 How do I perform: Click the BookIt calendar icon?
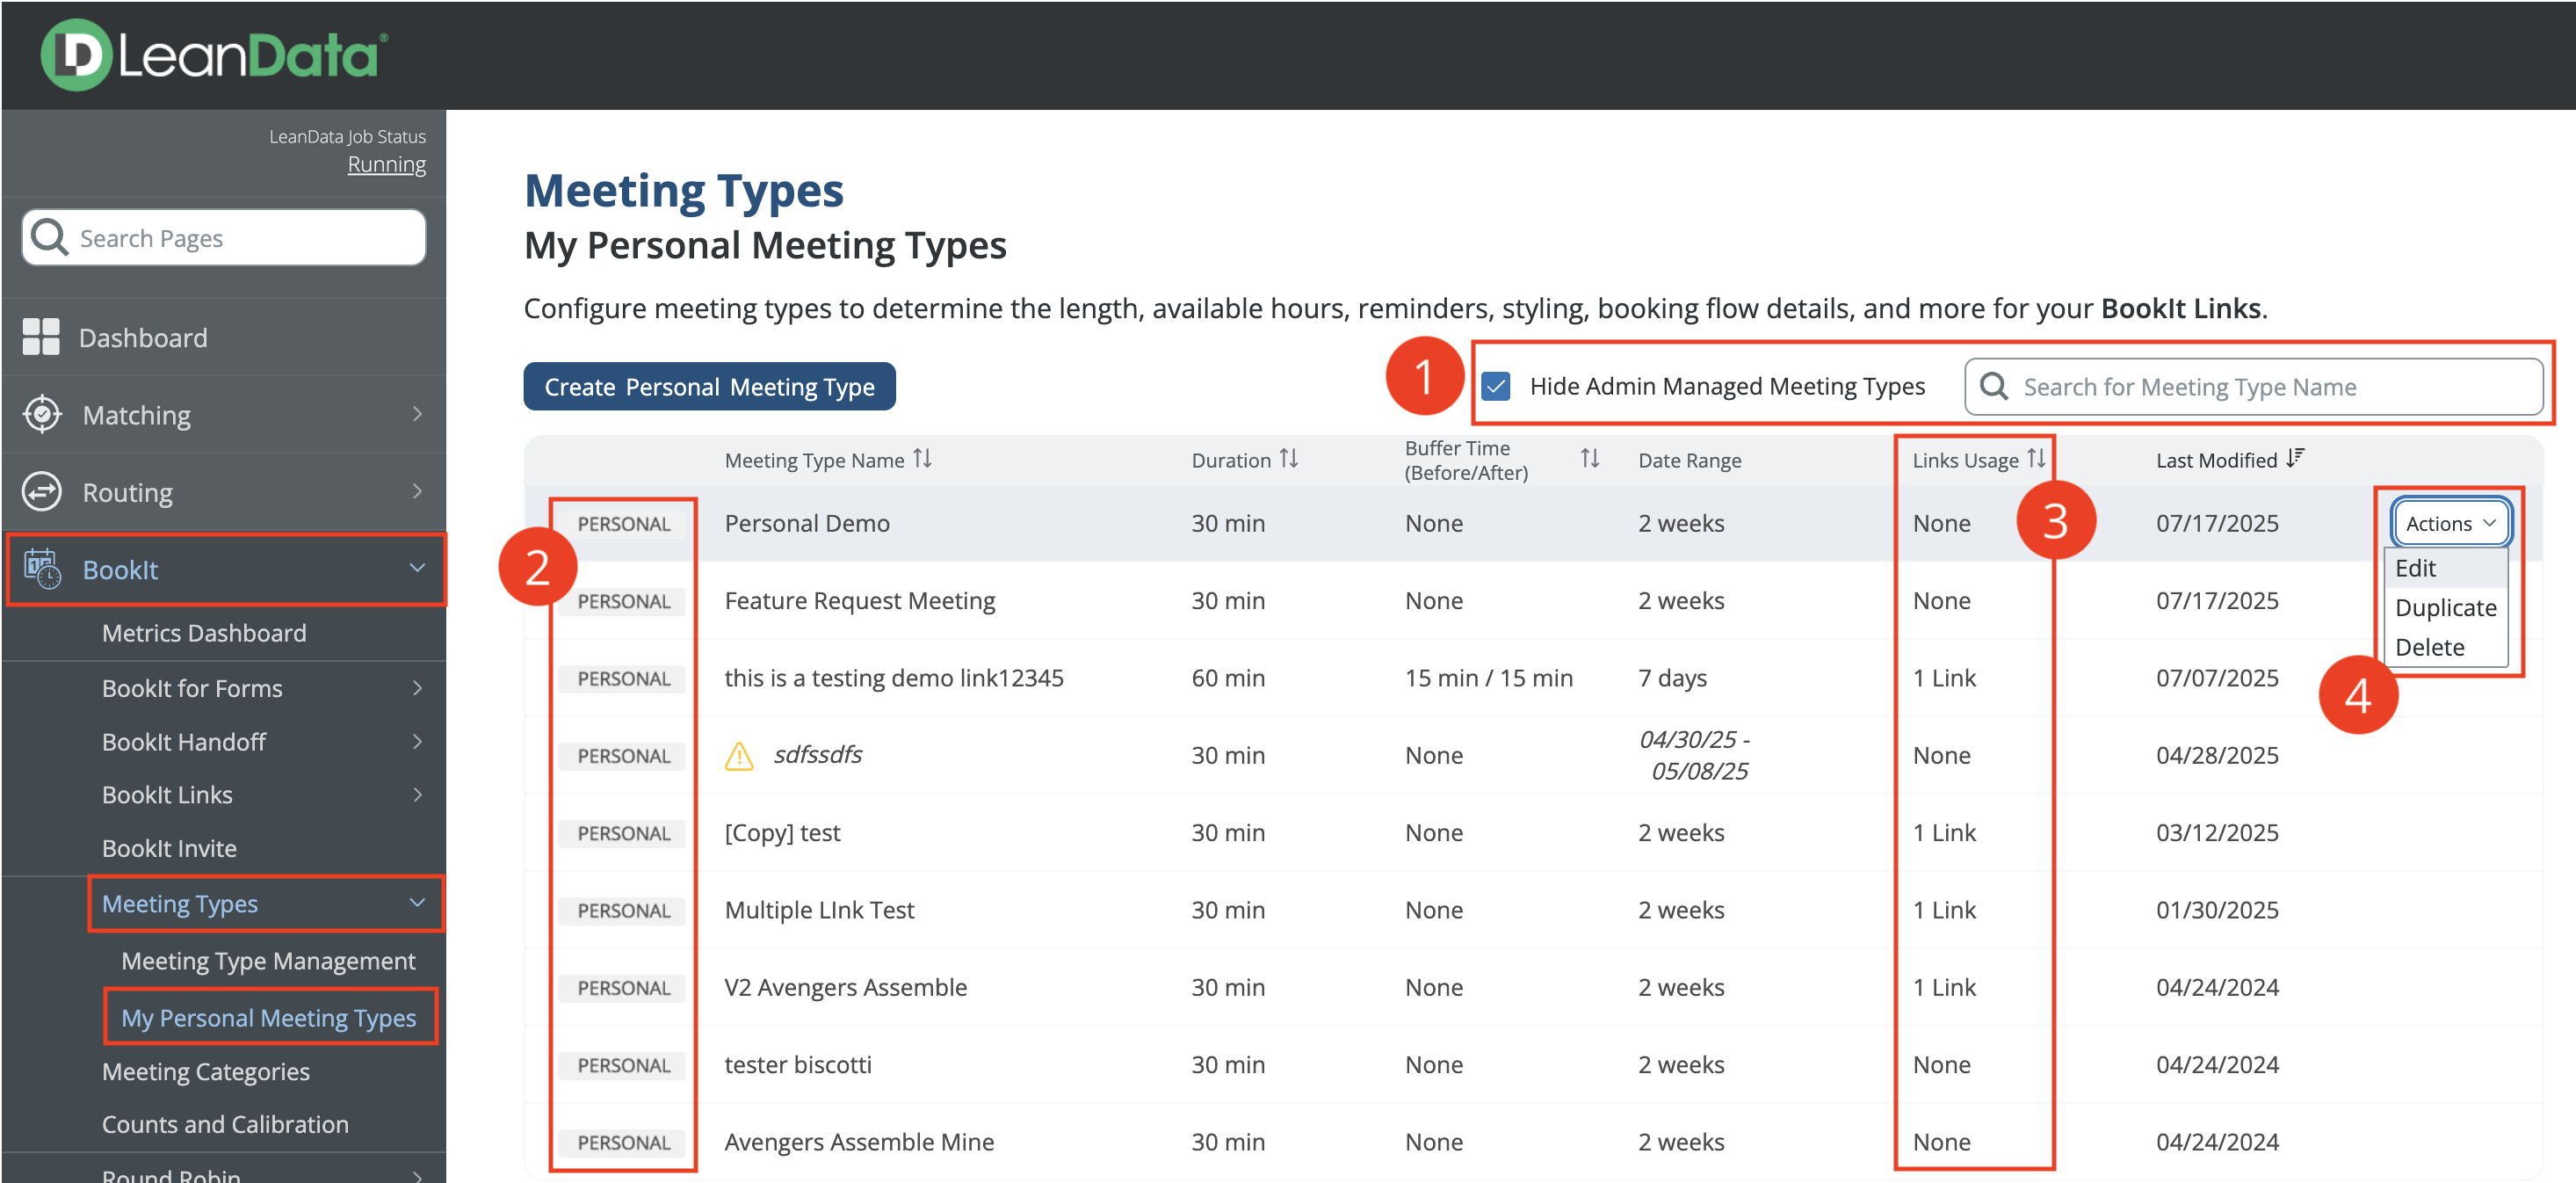(x=42, y=569)
